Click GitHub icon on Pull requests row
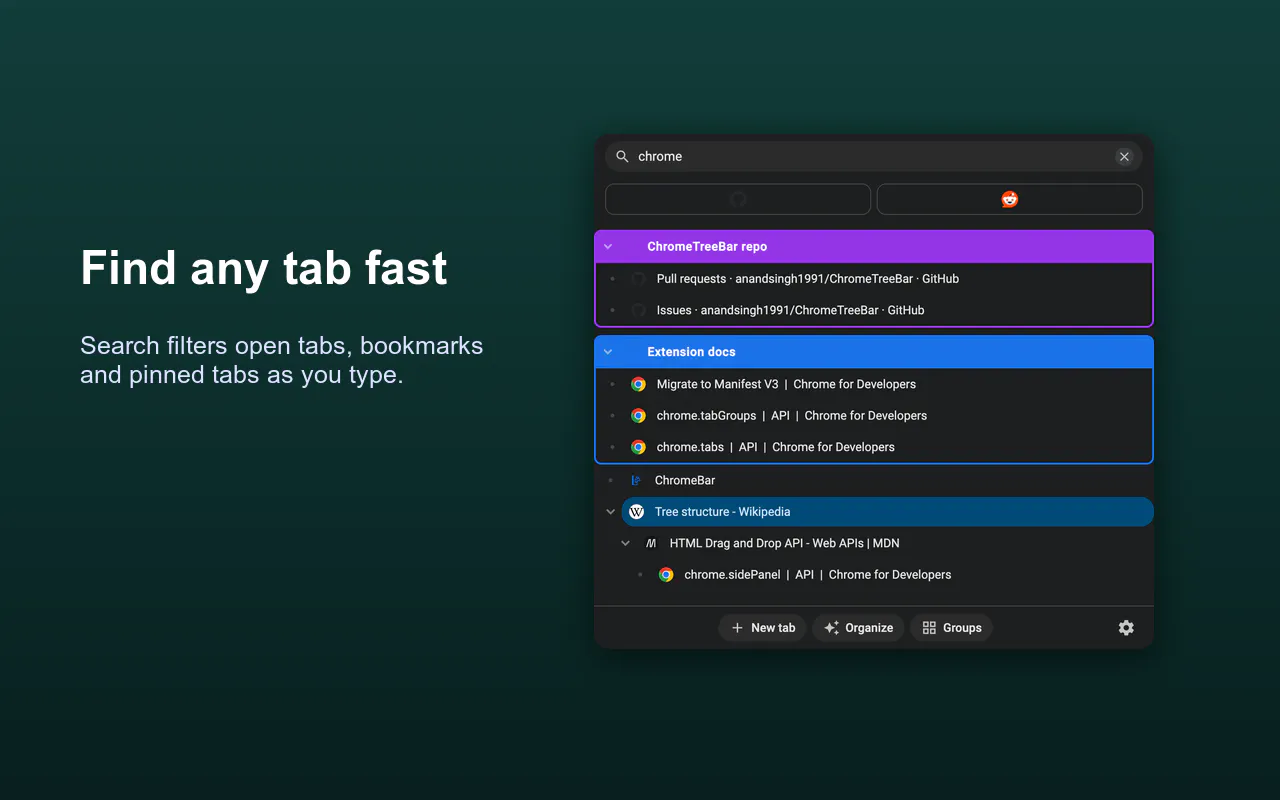This screenshot has height=800, width=1280. (638, 279)
